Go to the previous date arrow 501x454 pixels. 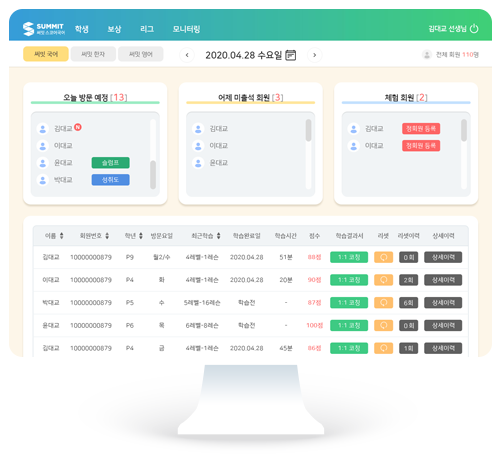[x=187, y=55]
